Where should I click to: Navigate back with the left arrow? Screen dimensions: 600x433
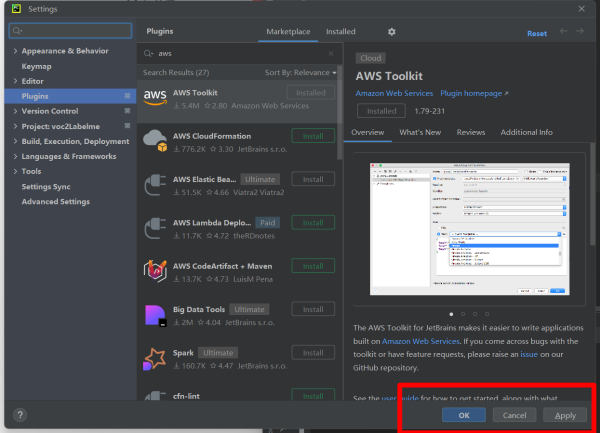point(565,32)
